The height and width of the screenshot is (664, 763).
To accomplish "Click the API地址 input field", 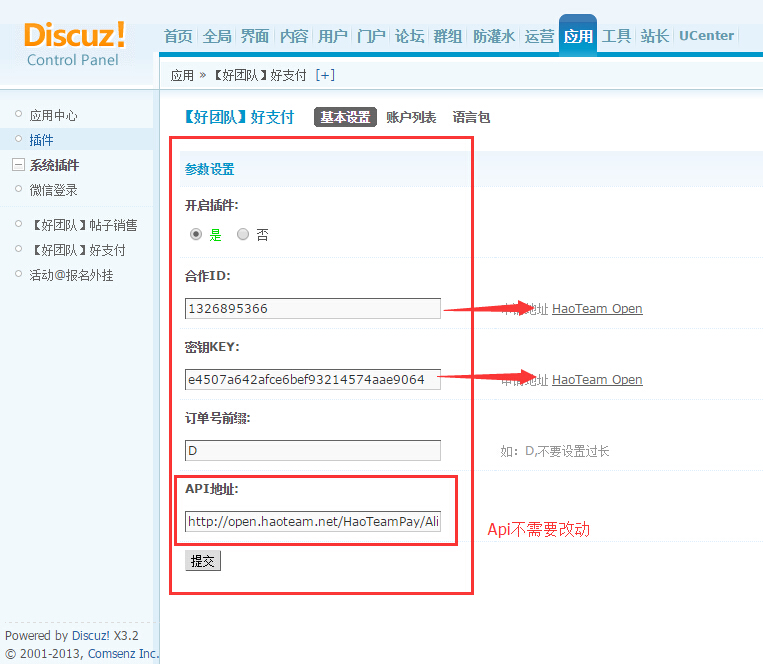I will 313,521.
